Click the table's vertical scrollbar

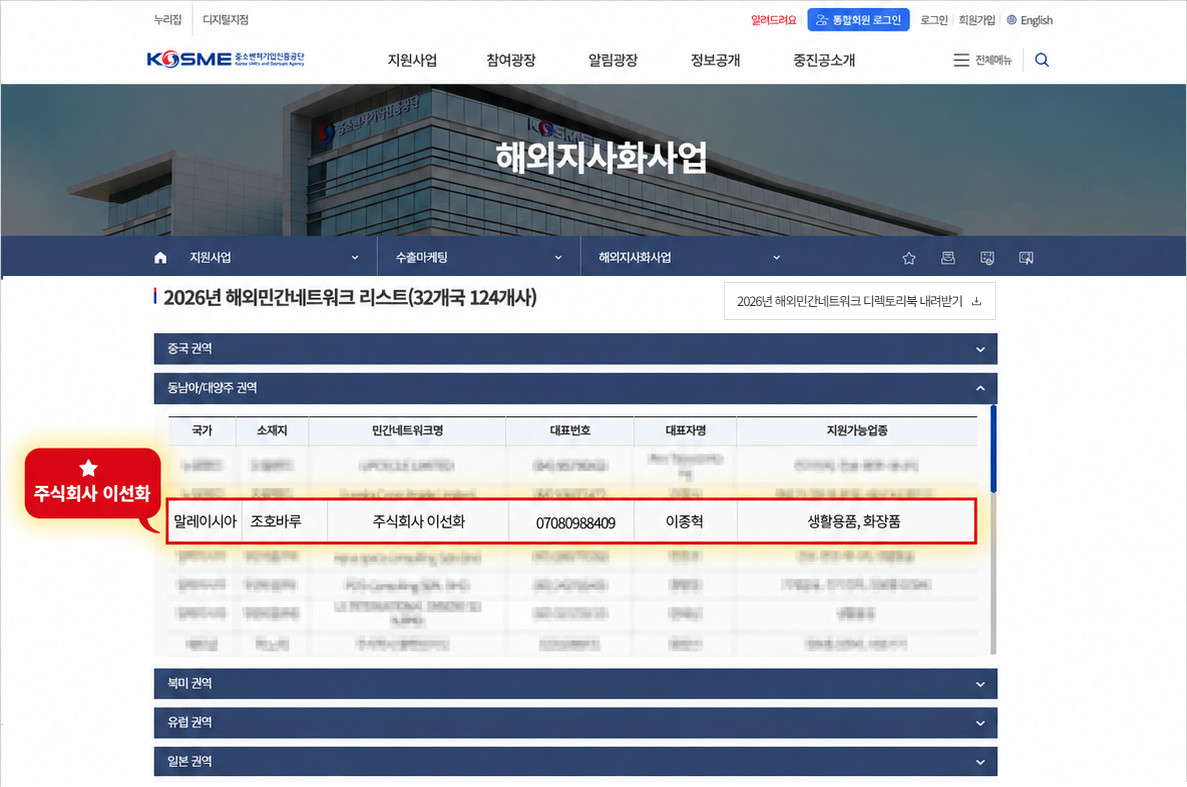pyautogui.click(x=993, y=450)
